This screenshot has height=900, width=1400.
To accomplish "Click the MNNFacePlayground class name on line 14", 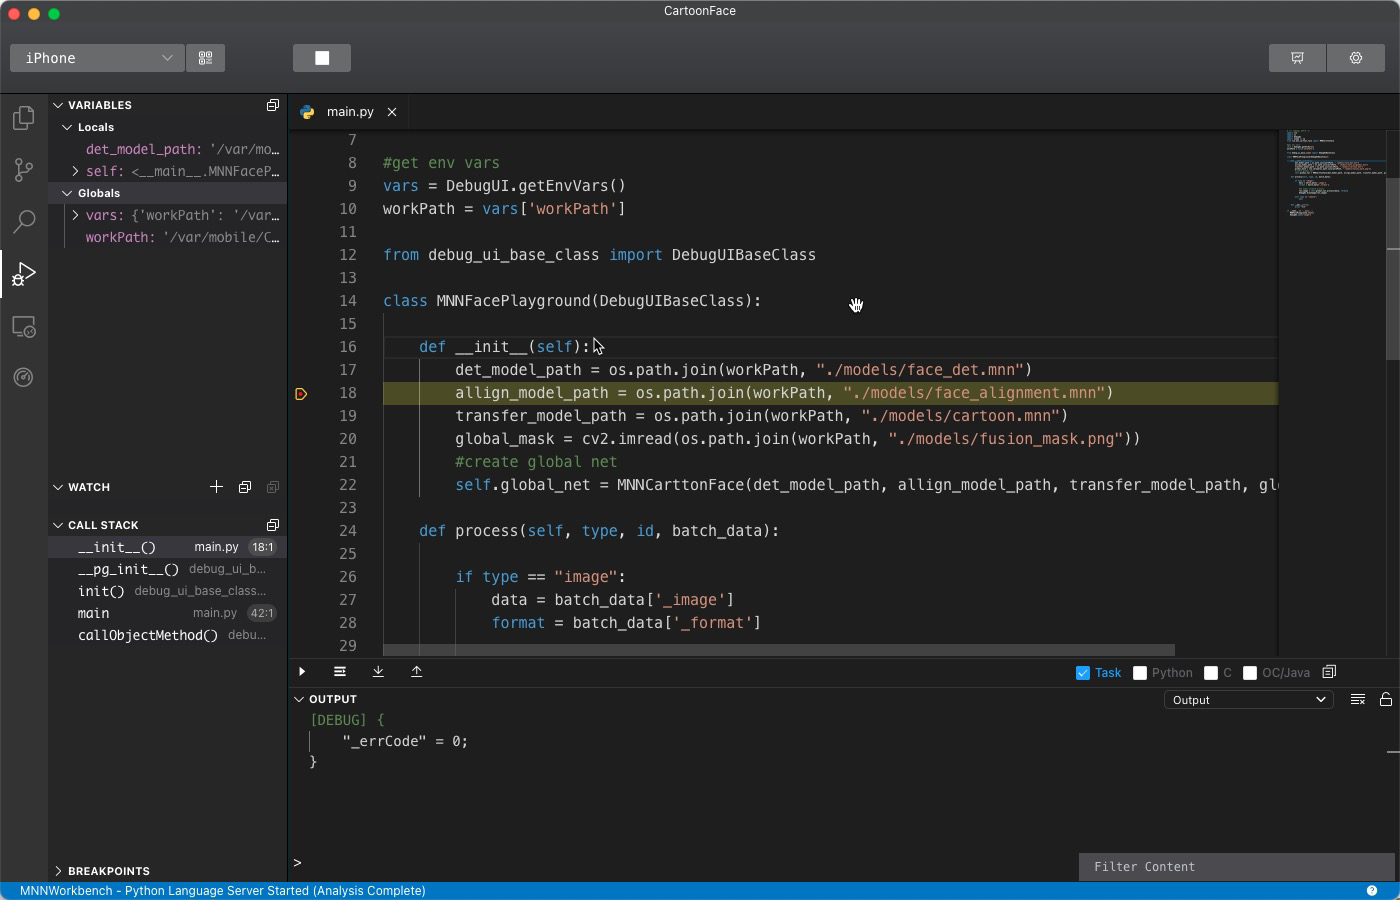I will 513,301.
